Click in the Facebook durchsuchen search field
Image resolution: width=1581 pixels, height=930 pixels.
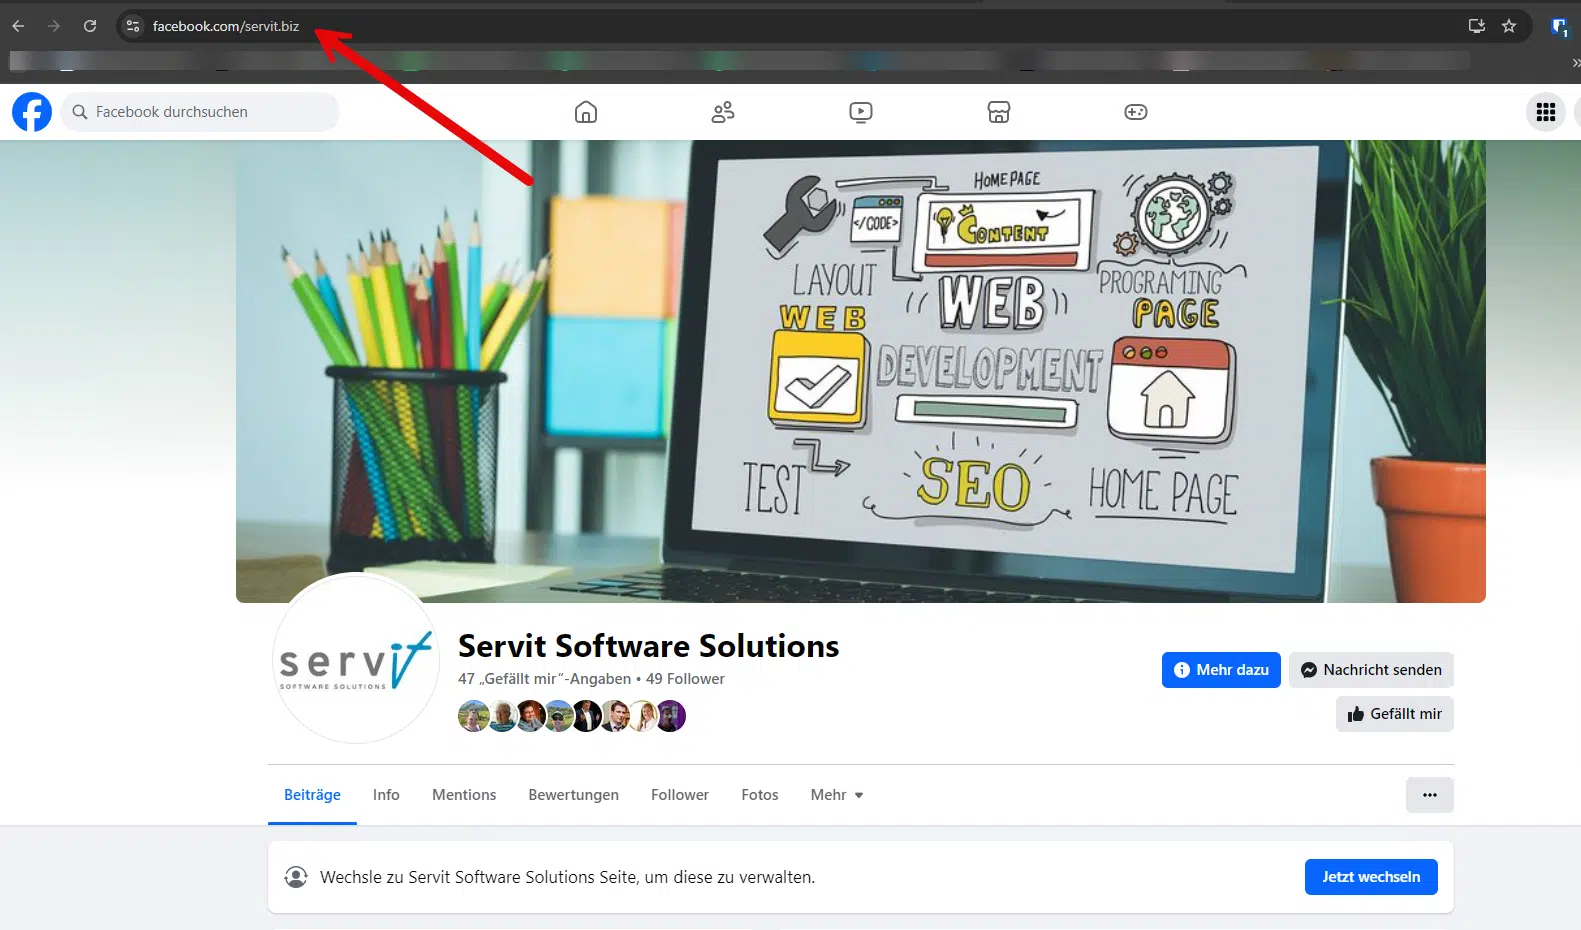(200, 112)
